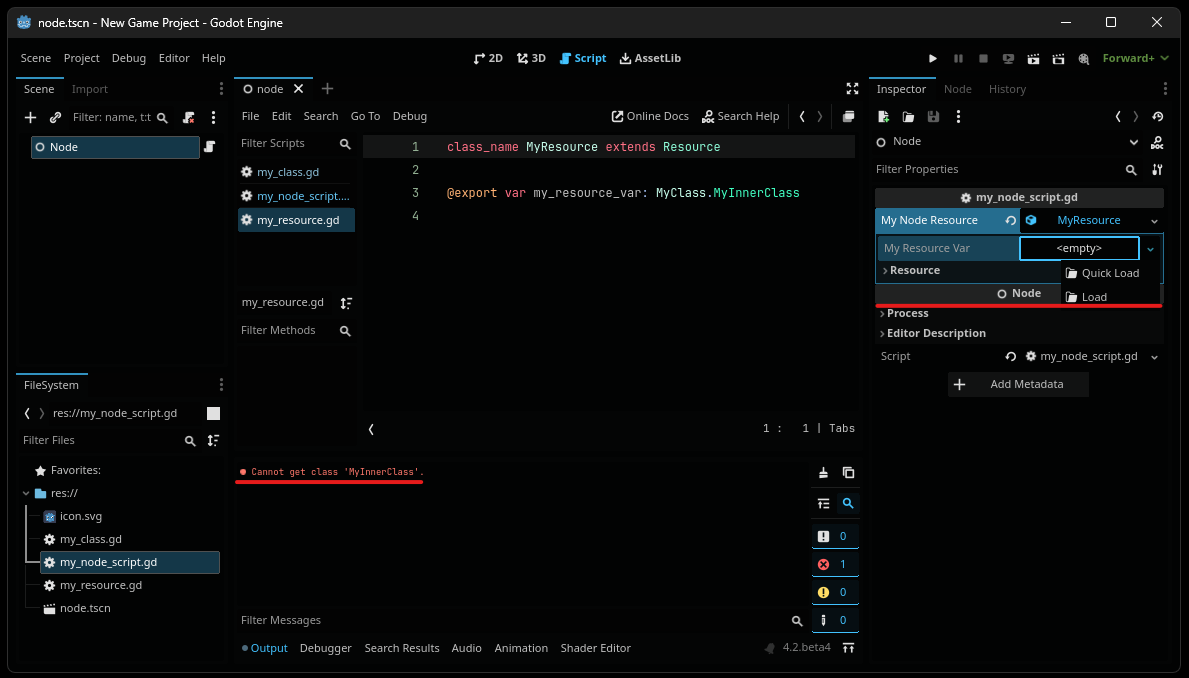Viewport: 1189px width, 678px height.
Task: Open the Debug menu in the script editor
Action: 410,116
